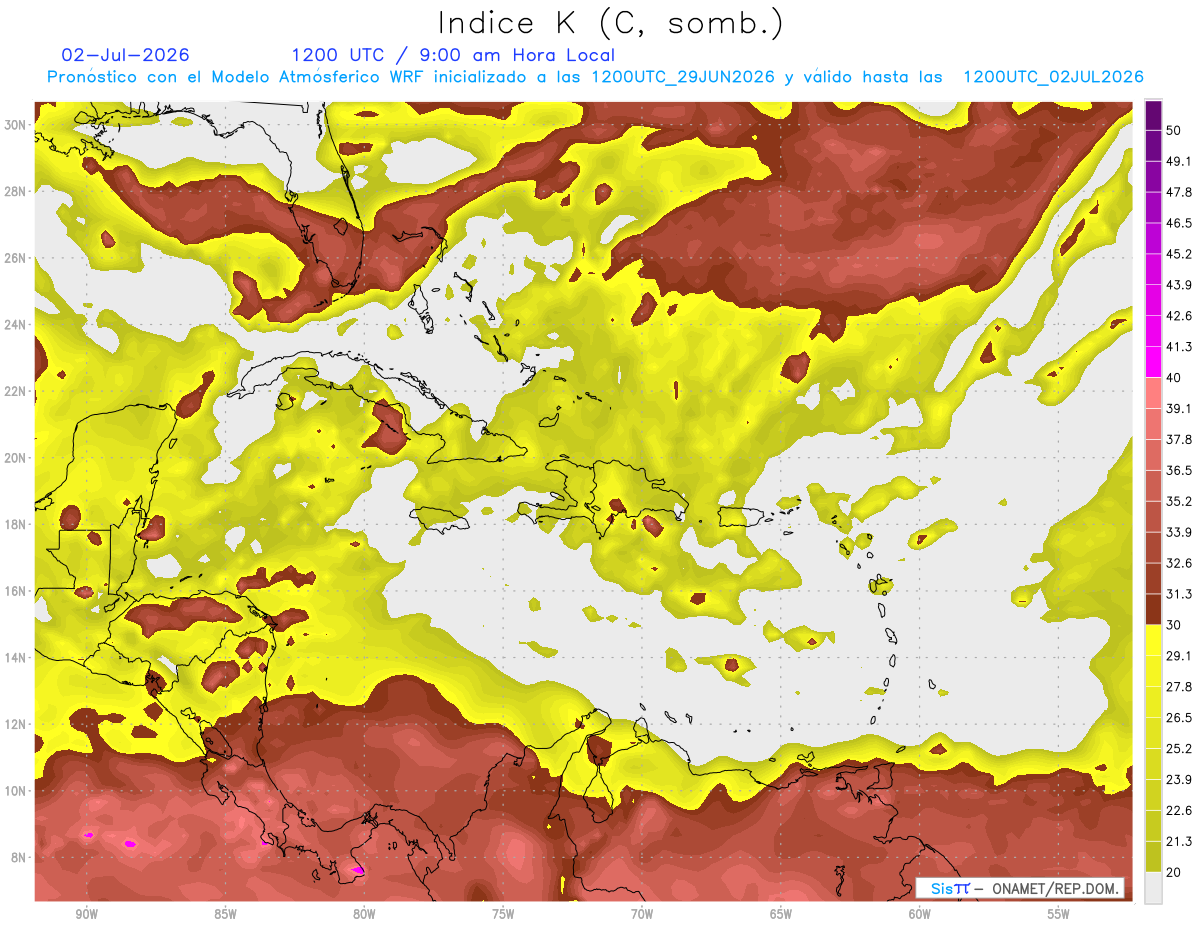Image resolution: width=1200 pixels, height=927 pixels.
Task: Click the 75W longitude label
Action: tap(503, 915)
